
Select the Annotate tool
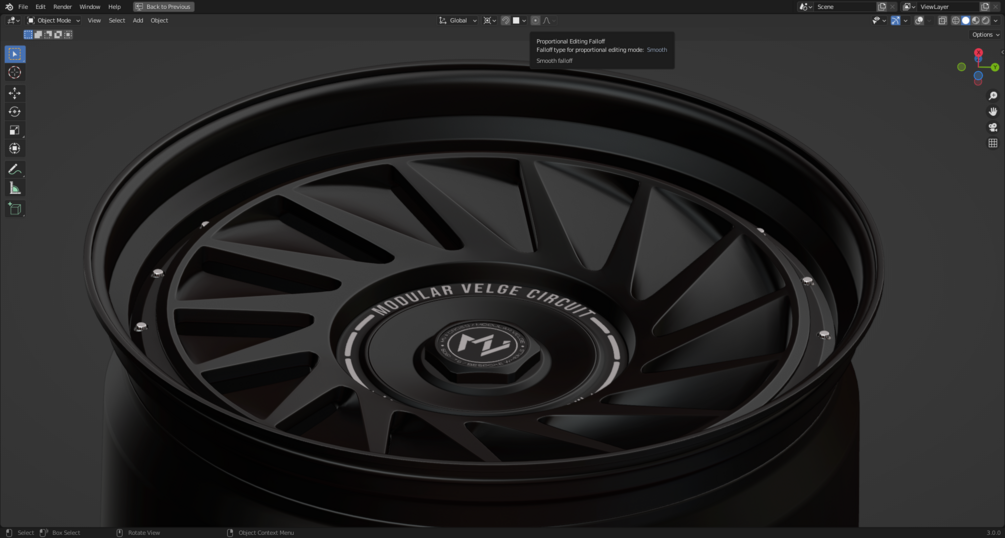15,170
